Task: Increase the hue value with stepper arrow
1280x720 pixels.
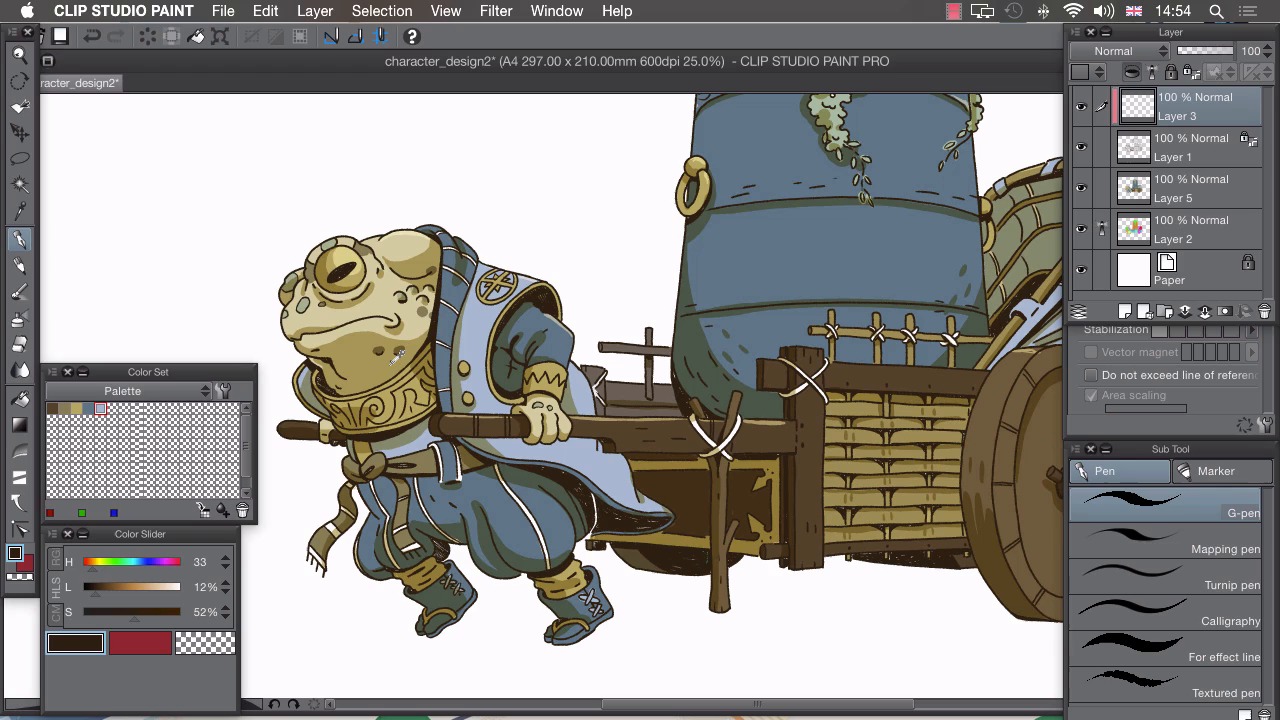Action: click(x=225, y=558)
